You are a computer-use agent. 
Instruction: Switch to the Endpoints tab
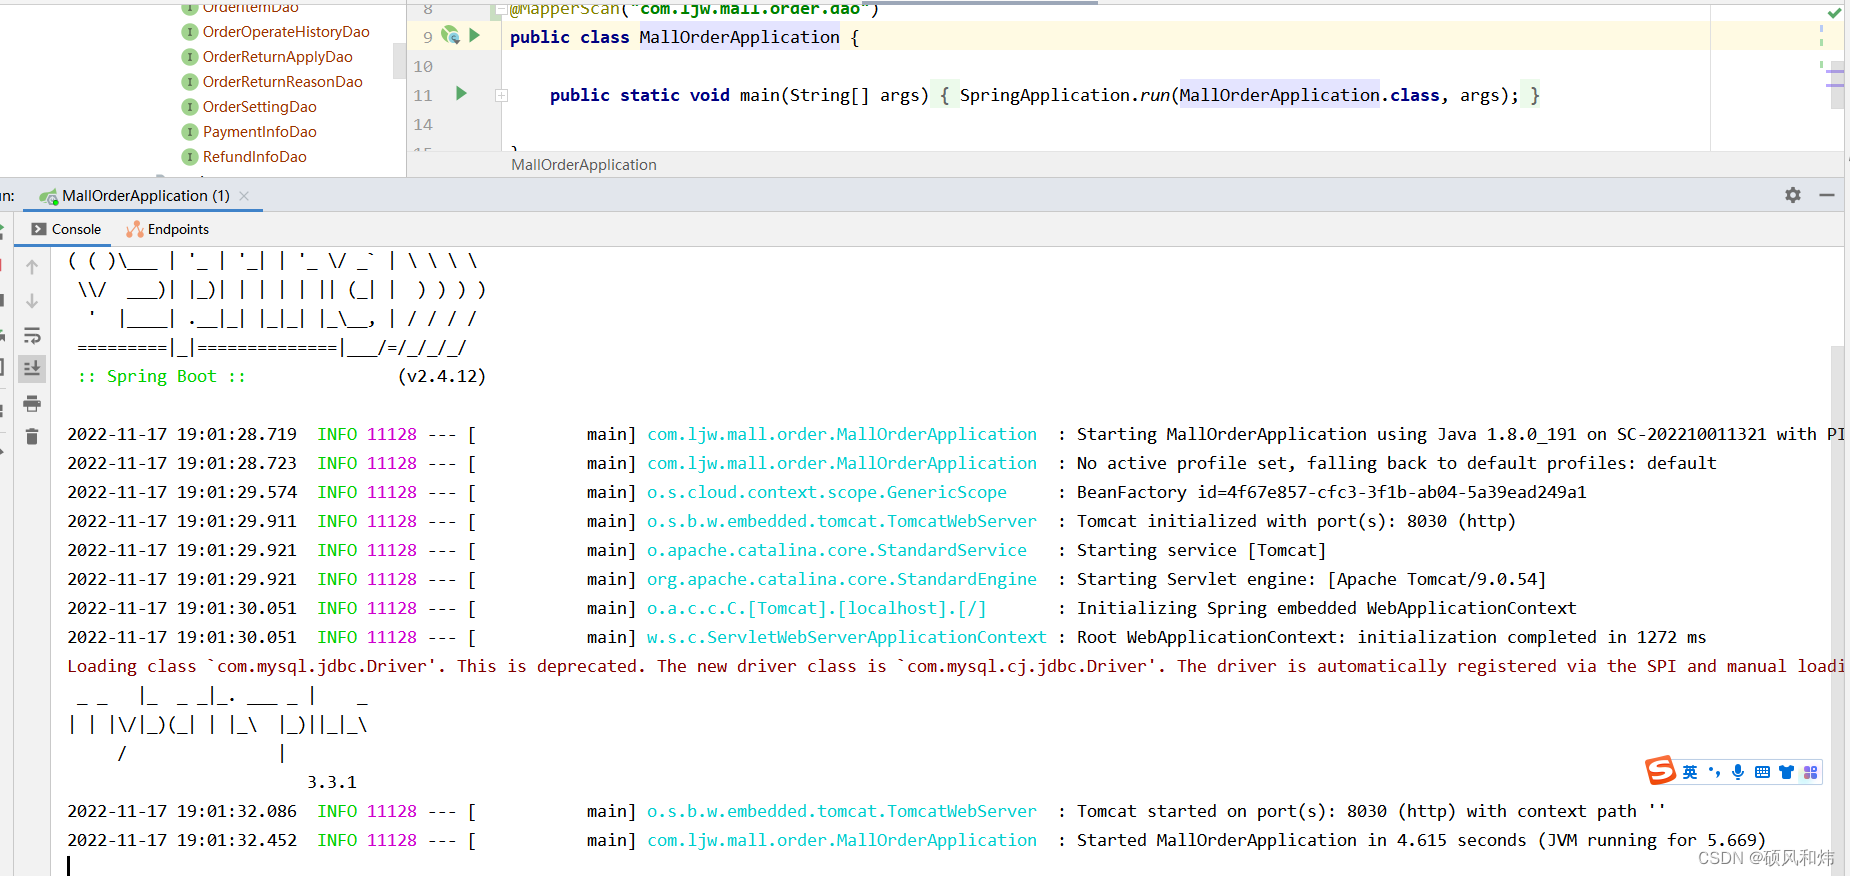coord(167,229)
